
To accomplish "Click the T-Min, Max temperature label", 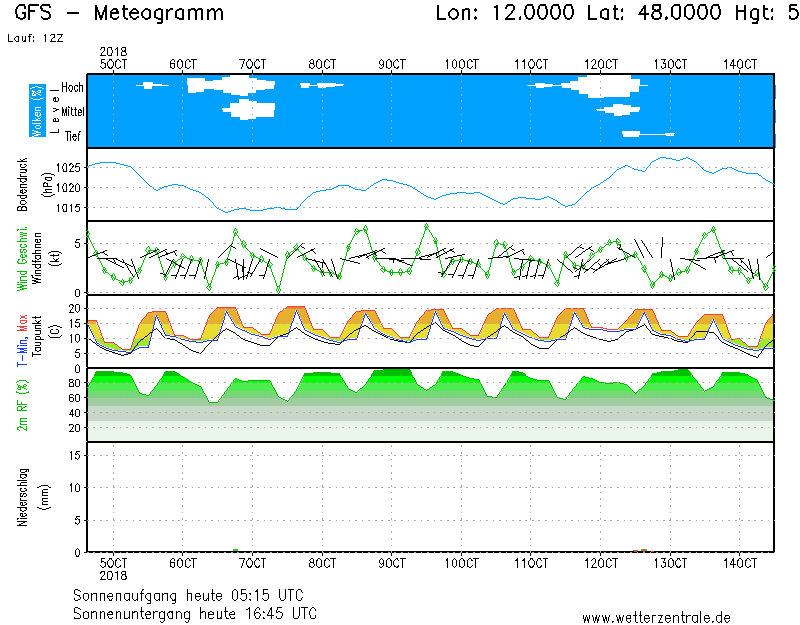I will (22, 331).
